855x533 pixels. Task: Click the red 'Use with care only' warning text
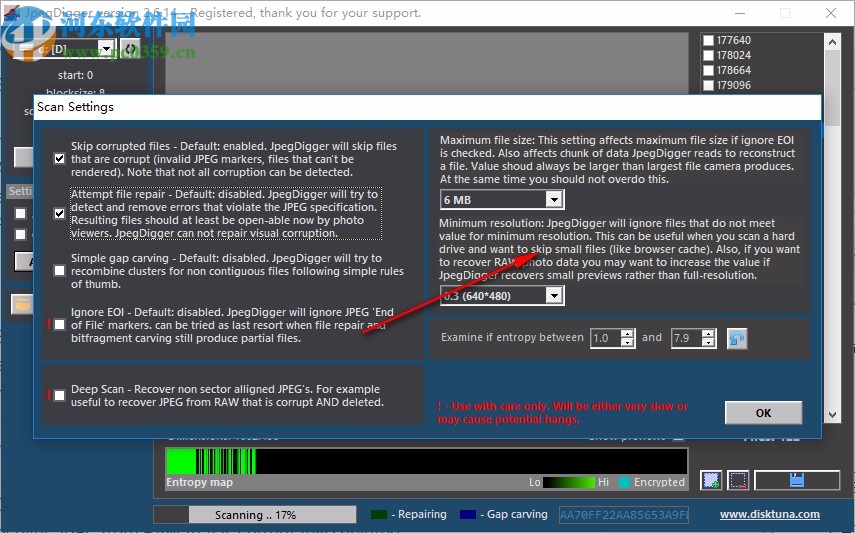(x=562, y=413)
